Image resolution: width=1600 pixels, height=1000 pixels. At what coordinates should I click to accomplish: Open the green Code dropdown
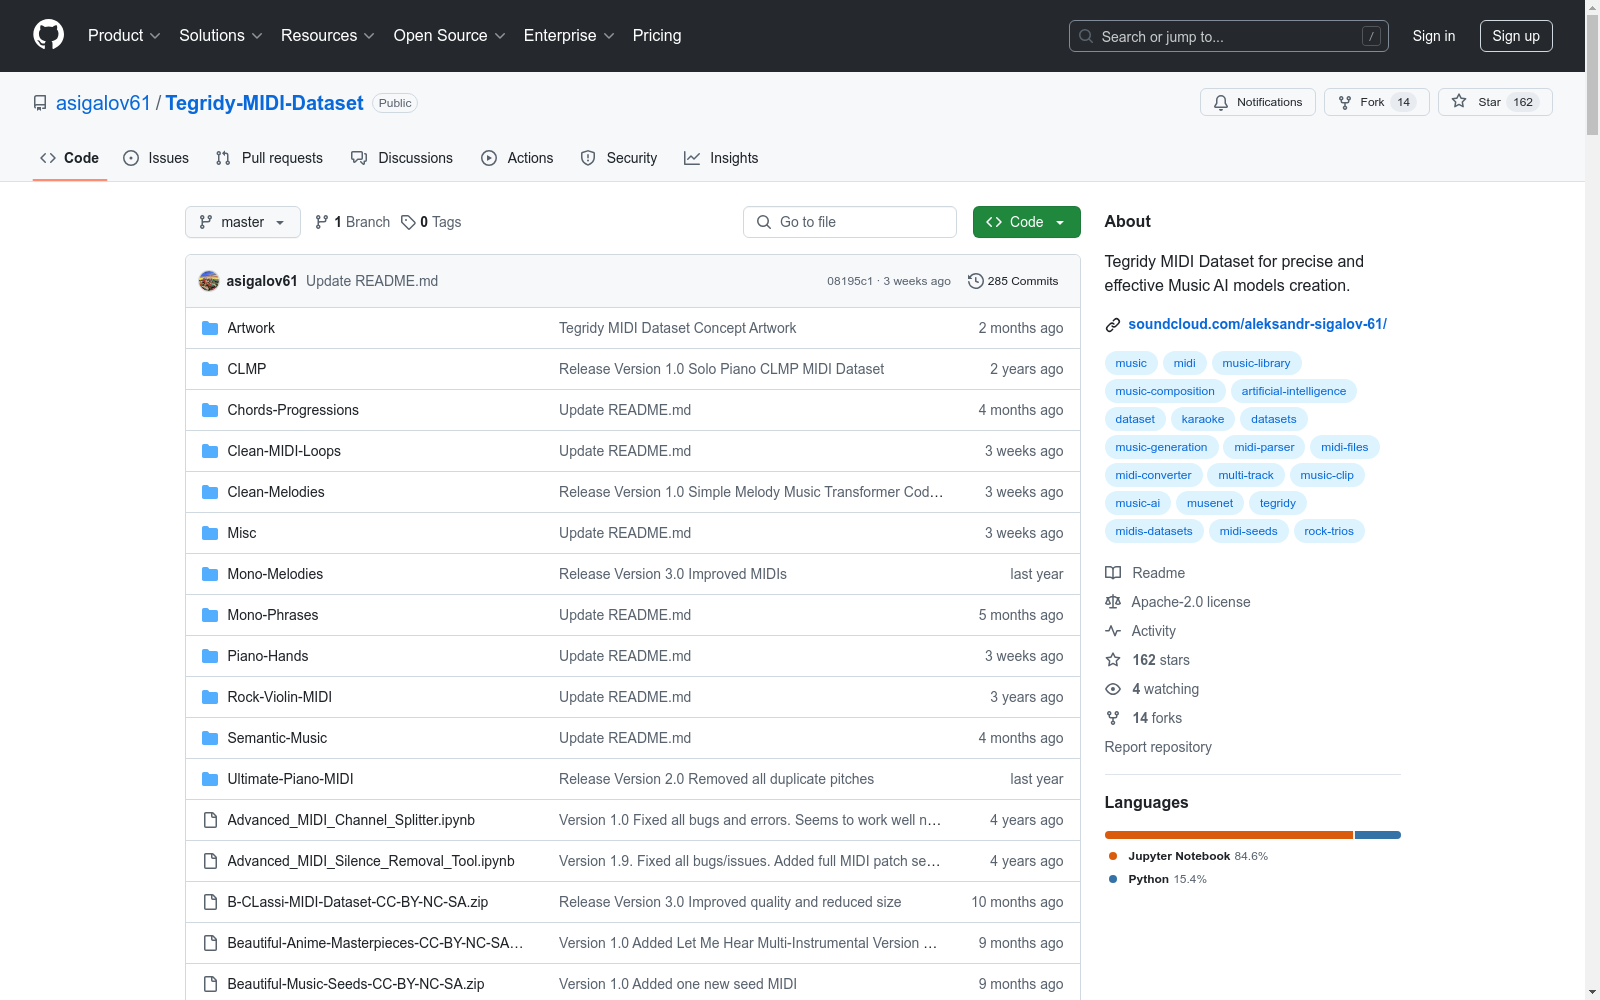pos(1027,222)
